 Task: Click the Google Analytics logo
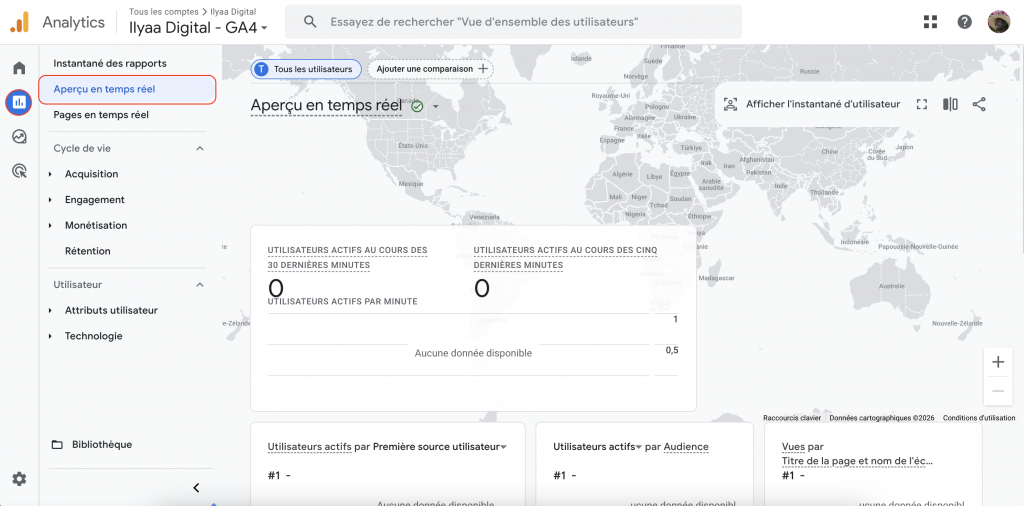coord(20,22)
